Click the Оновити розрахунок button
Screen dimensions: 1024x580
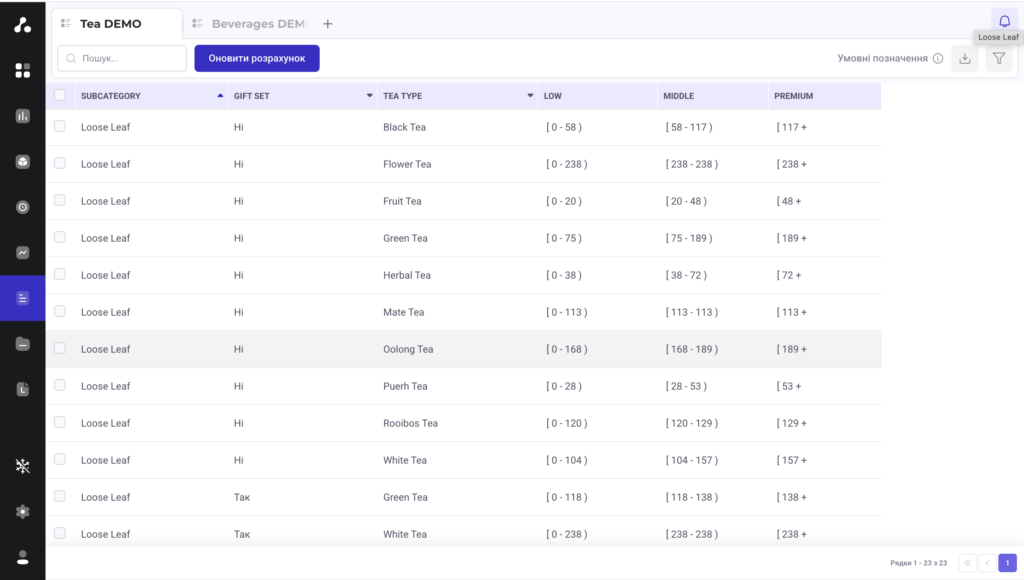tap(257, 58)
